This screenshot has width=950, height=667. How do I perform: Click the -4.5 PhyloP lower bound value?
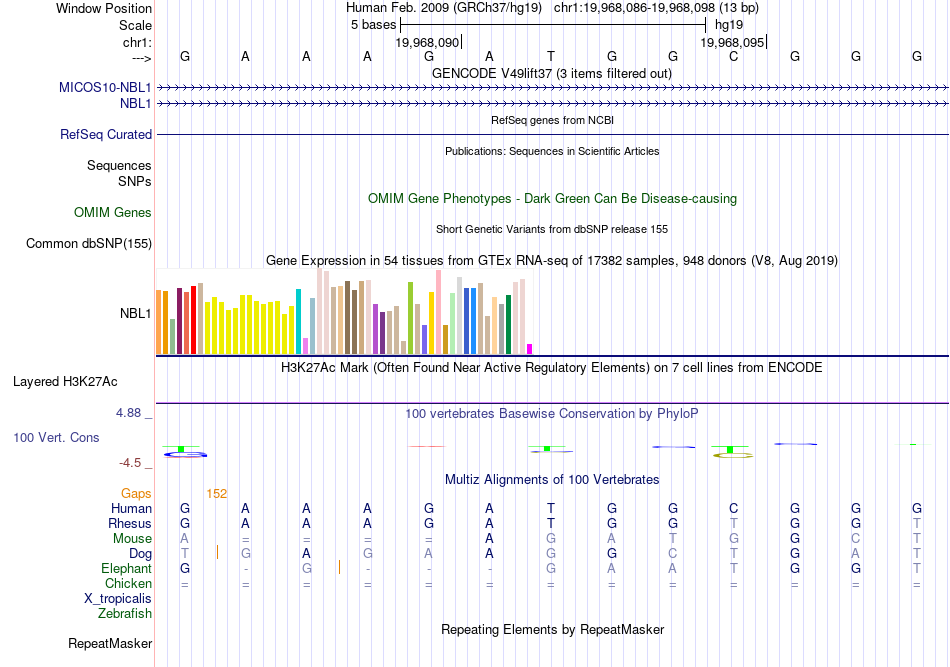(x=130, y=463)
